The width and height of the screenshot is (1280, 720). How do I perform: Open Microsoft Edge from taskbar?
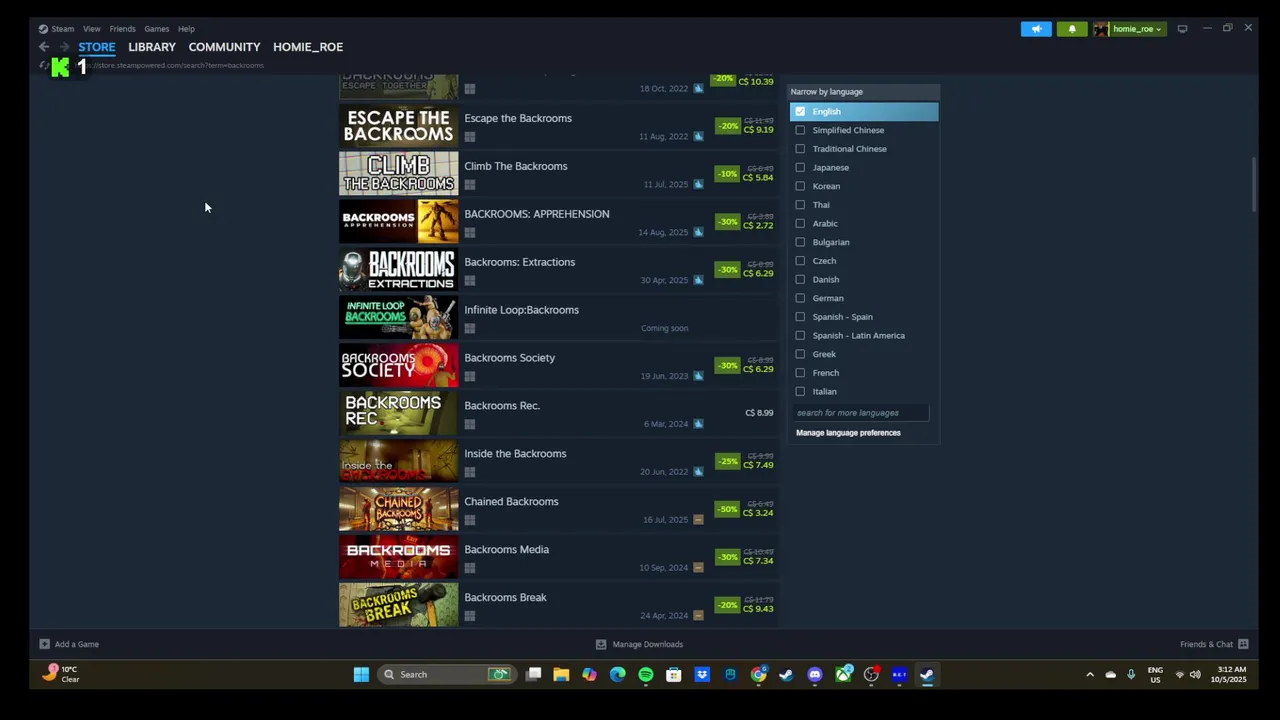click(x=617, y=674)
